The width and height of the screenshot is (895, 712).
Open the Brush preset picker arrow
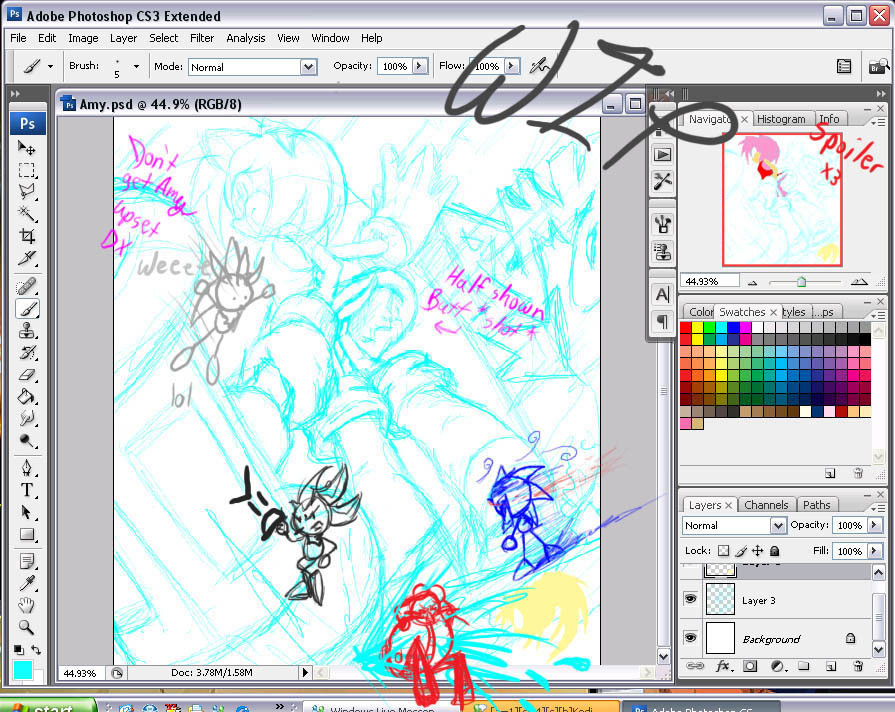(136, 66)
